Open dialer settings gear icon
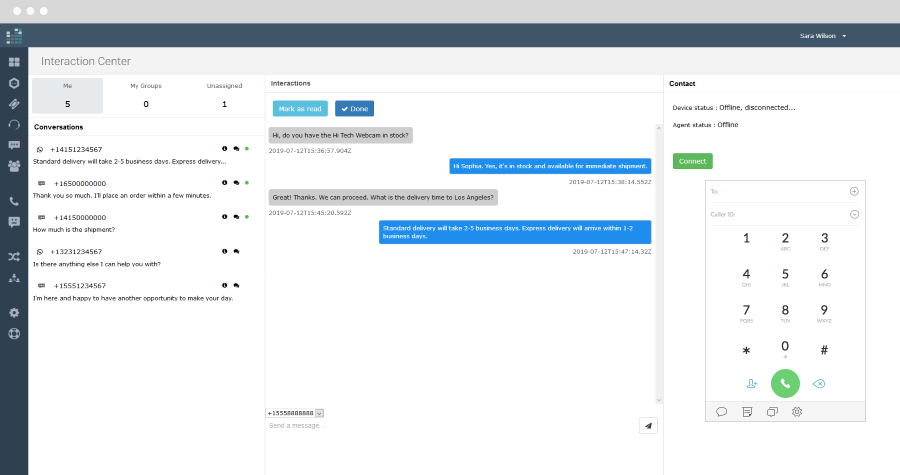900x475 pixels. [x=797, y=411]
